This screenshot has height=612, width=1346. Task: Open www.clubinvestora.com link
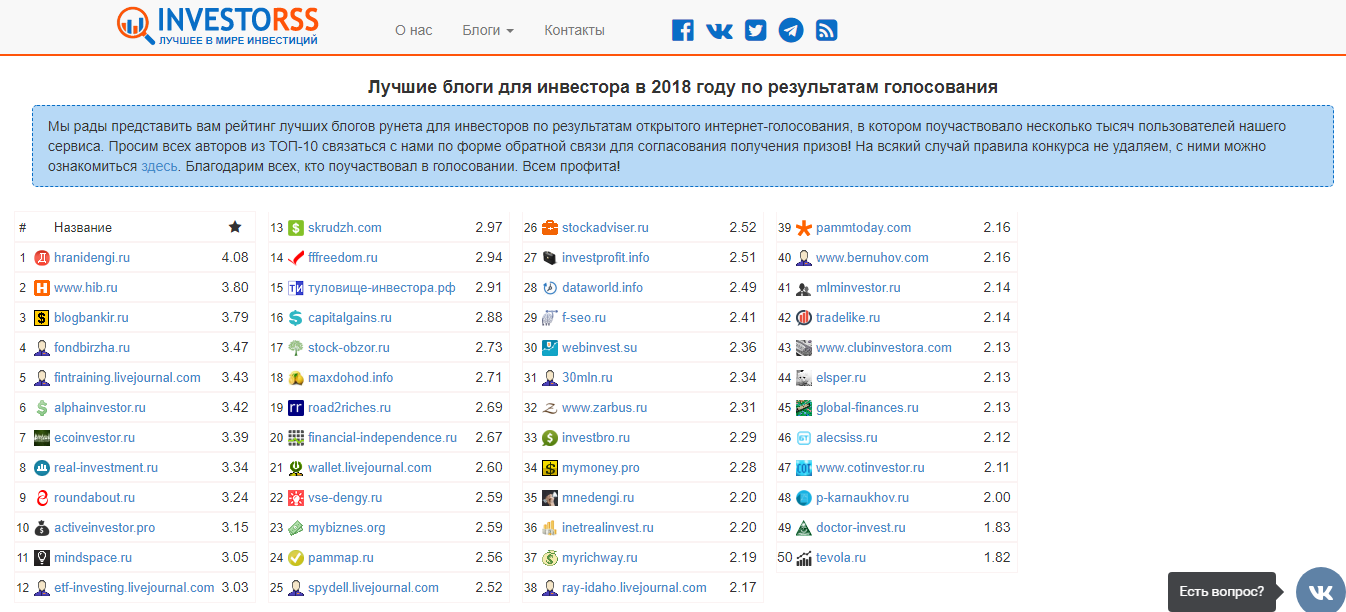tap(884, 348)
